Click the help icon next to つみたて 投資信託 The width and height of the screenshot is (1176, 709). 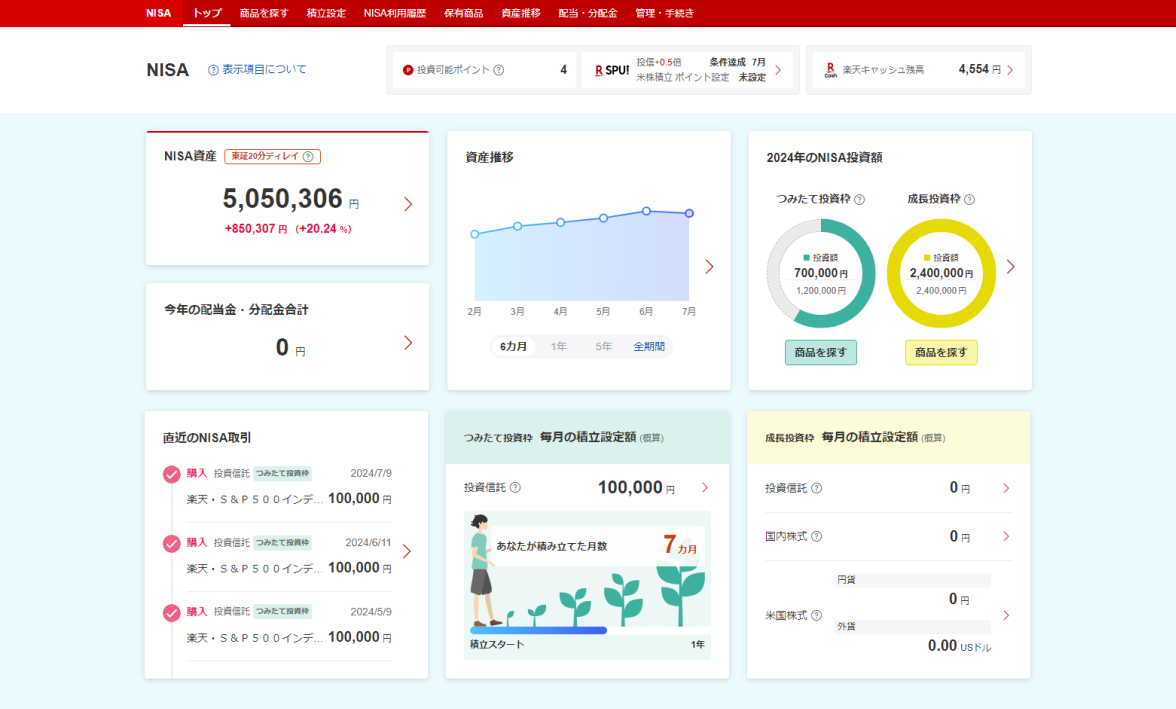click(515, 487)
